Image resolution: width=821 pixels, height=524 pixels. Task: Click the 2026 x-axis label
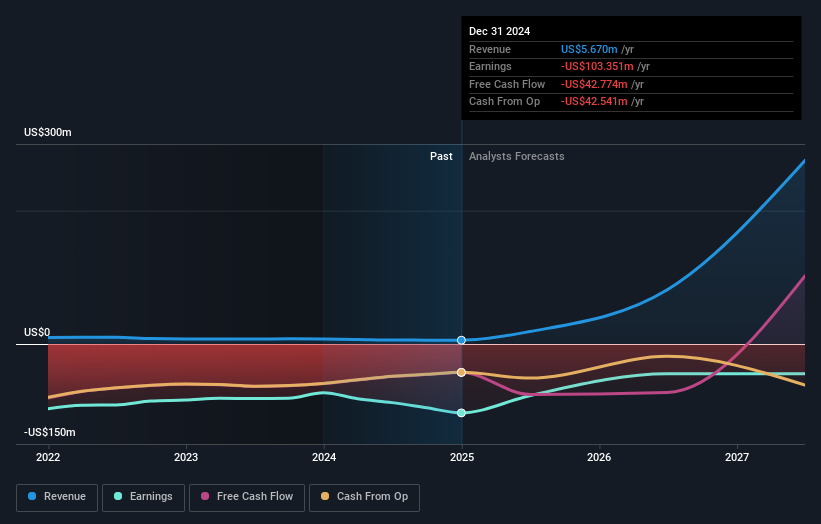point(599,457)
